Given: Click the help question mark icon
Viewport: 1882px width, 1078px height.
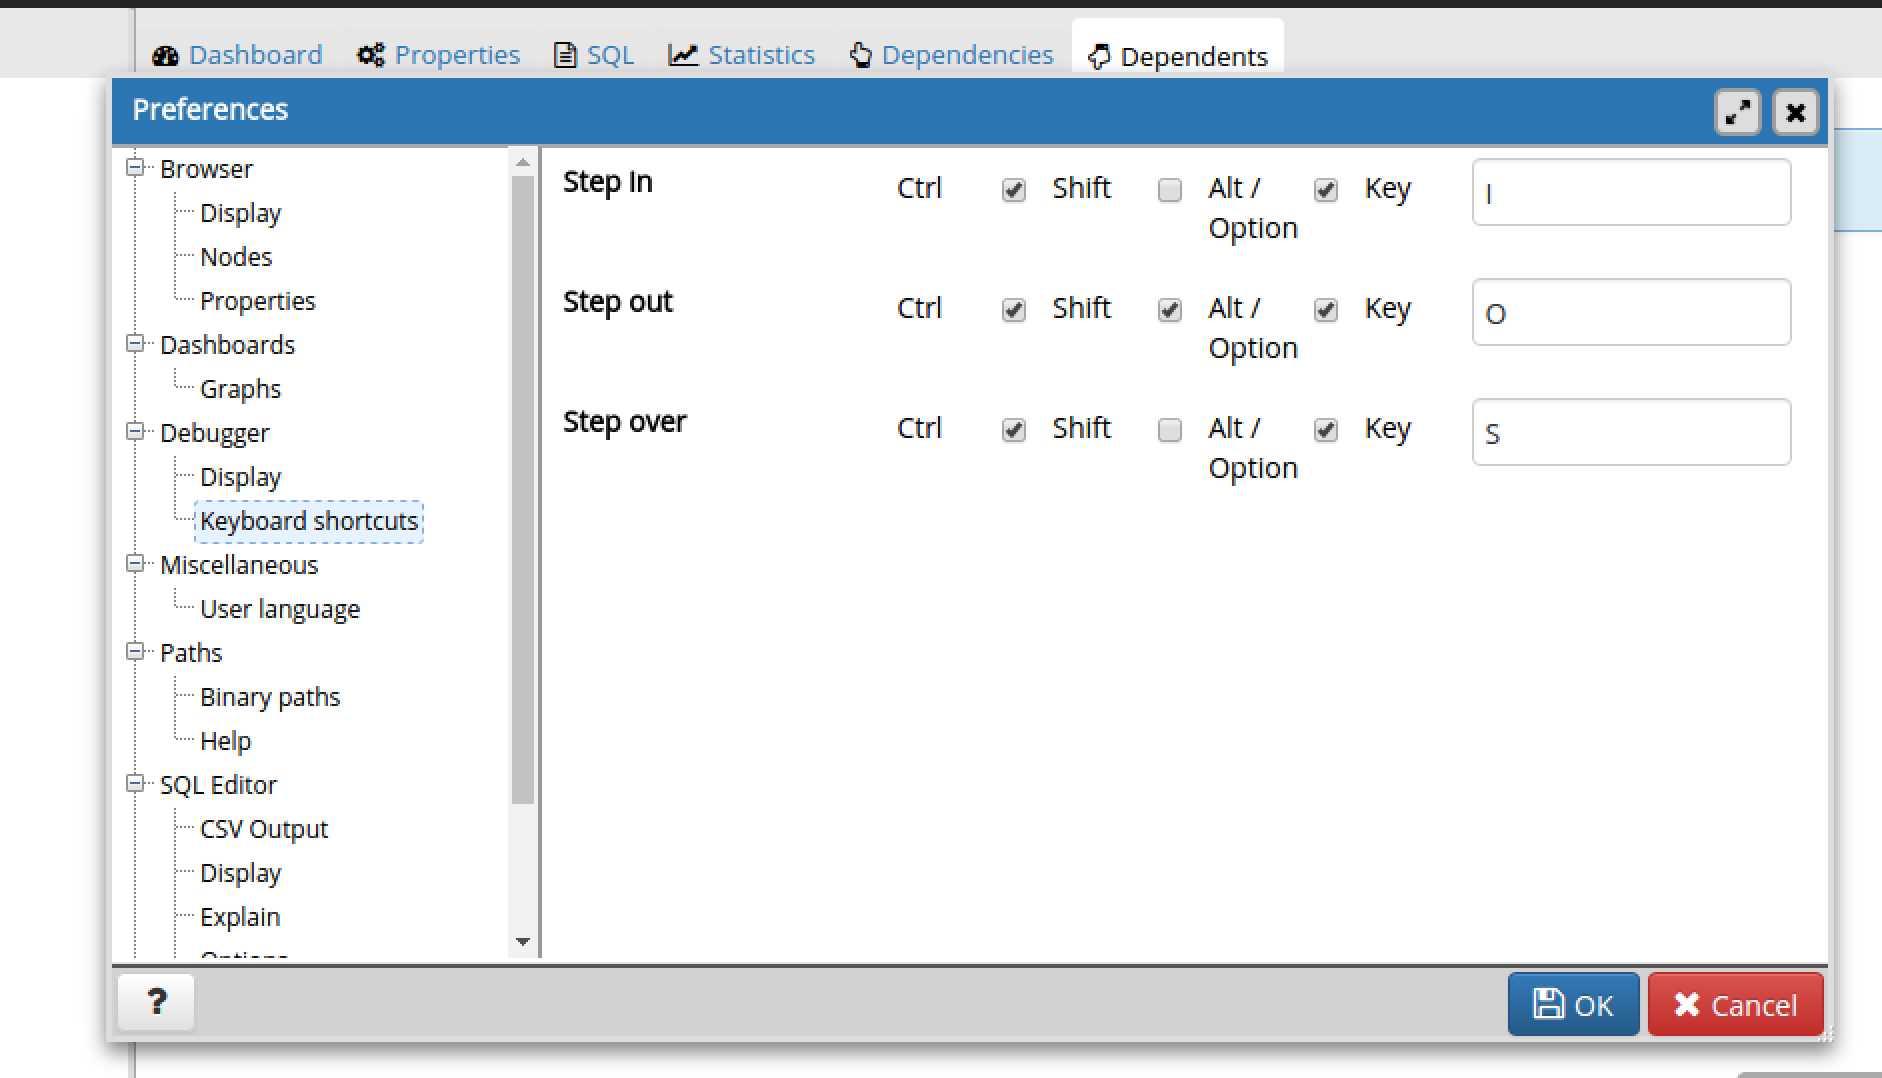Looking at the screenshot, I should point(156,1002).
